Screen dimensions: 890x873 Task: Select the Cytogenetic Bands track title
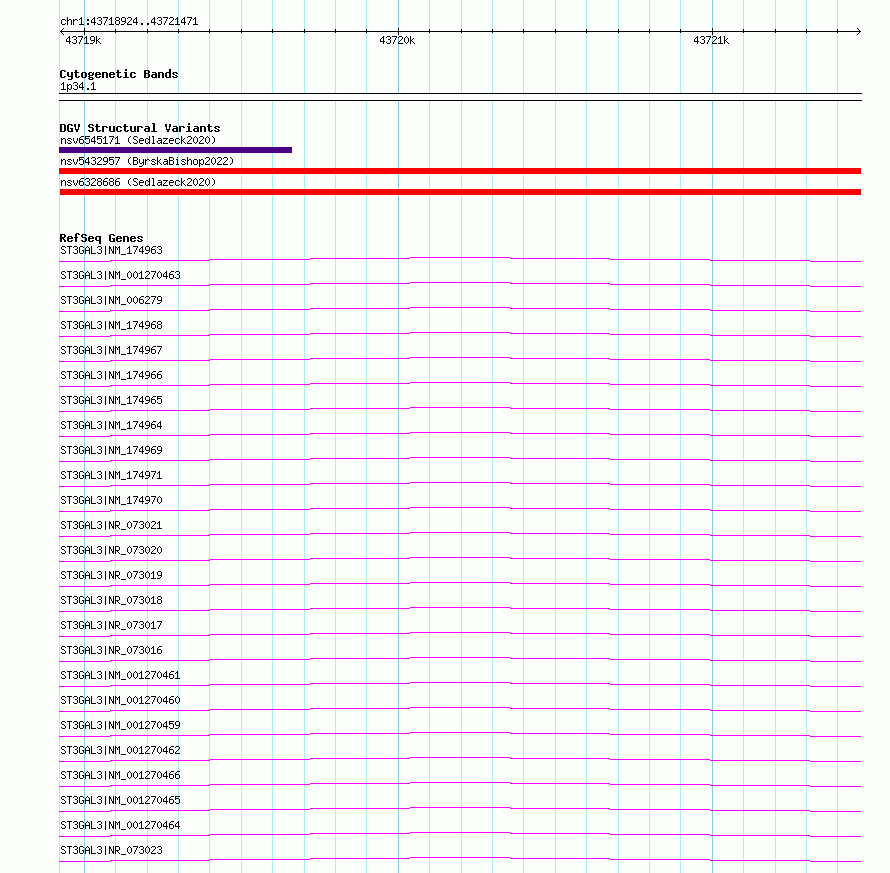pos(119,74)
